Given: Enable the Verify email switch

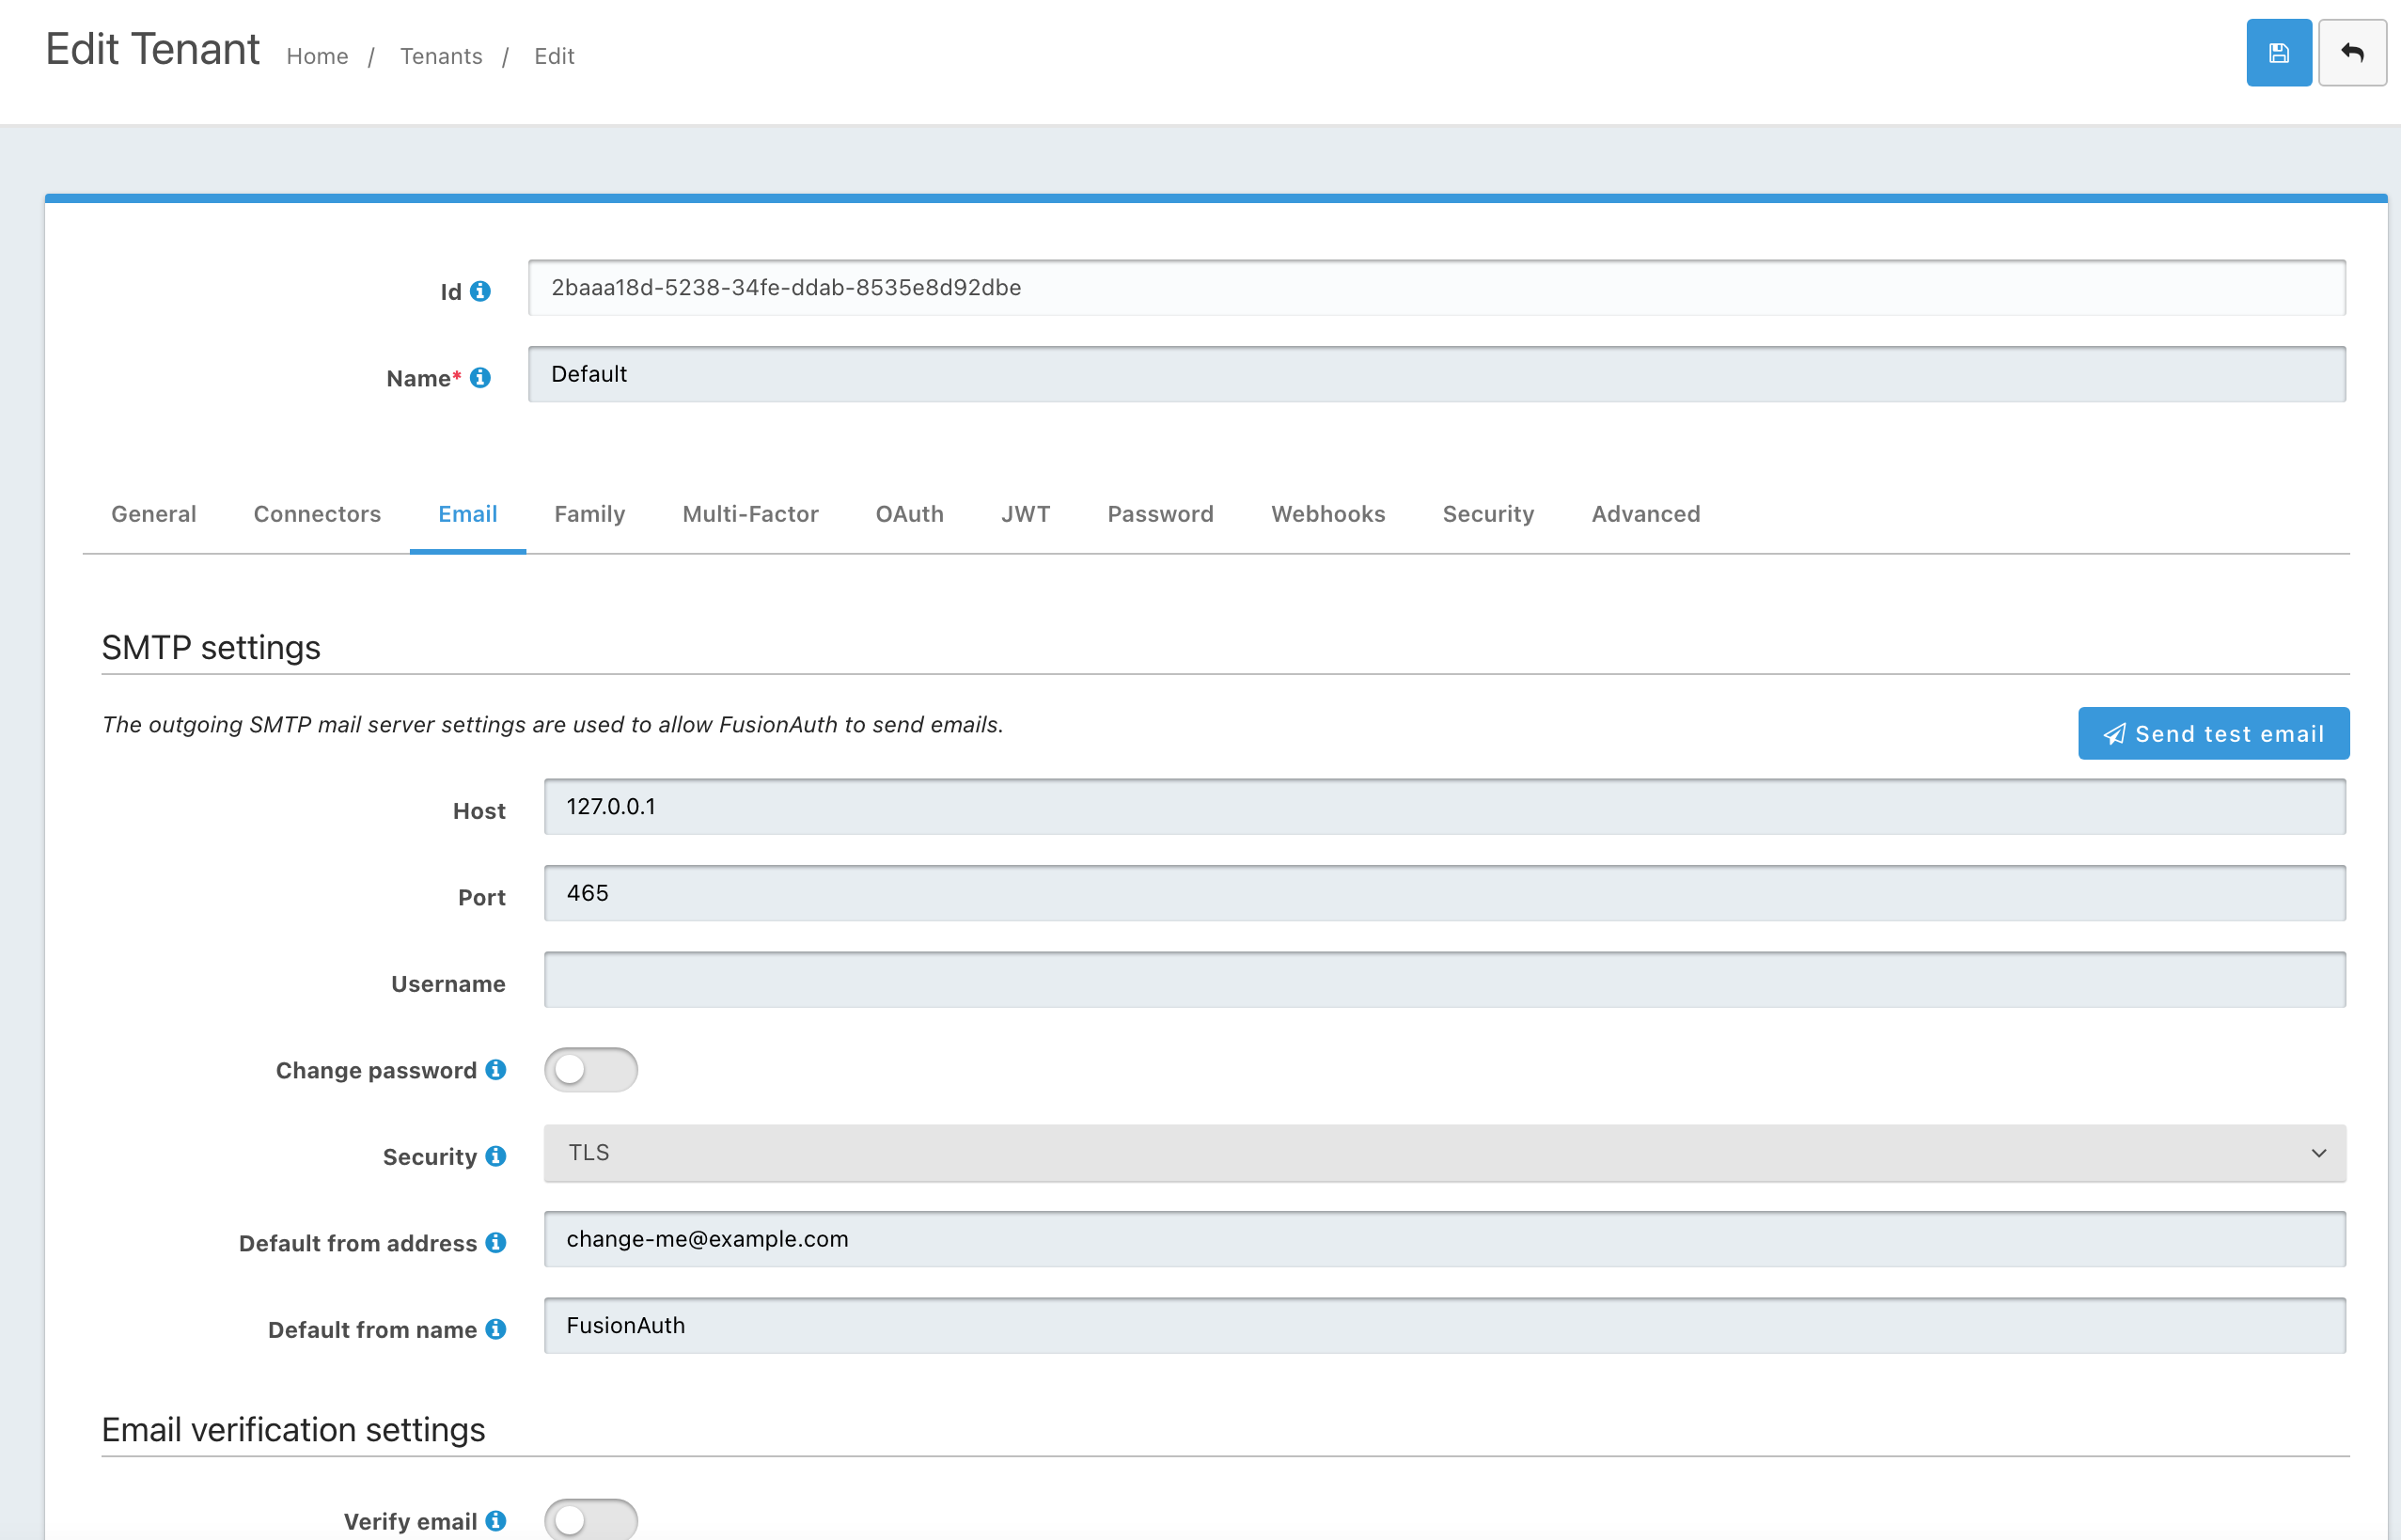Looking at the screenshot, I should 591,1519.
